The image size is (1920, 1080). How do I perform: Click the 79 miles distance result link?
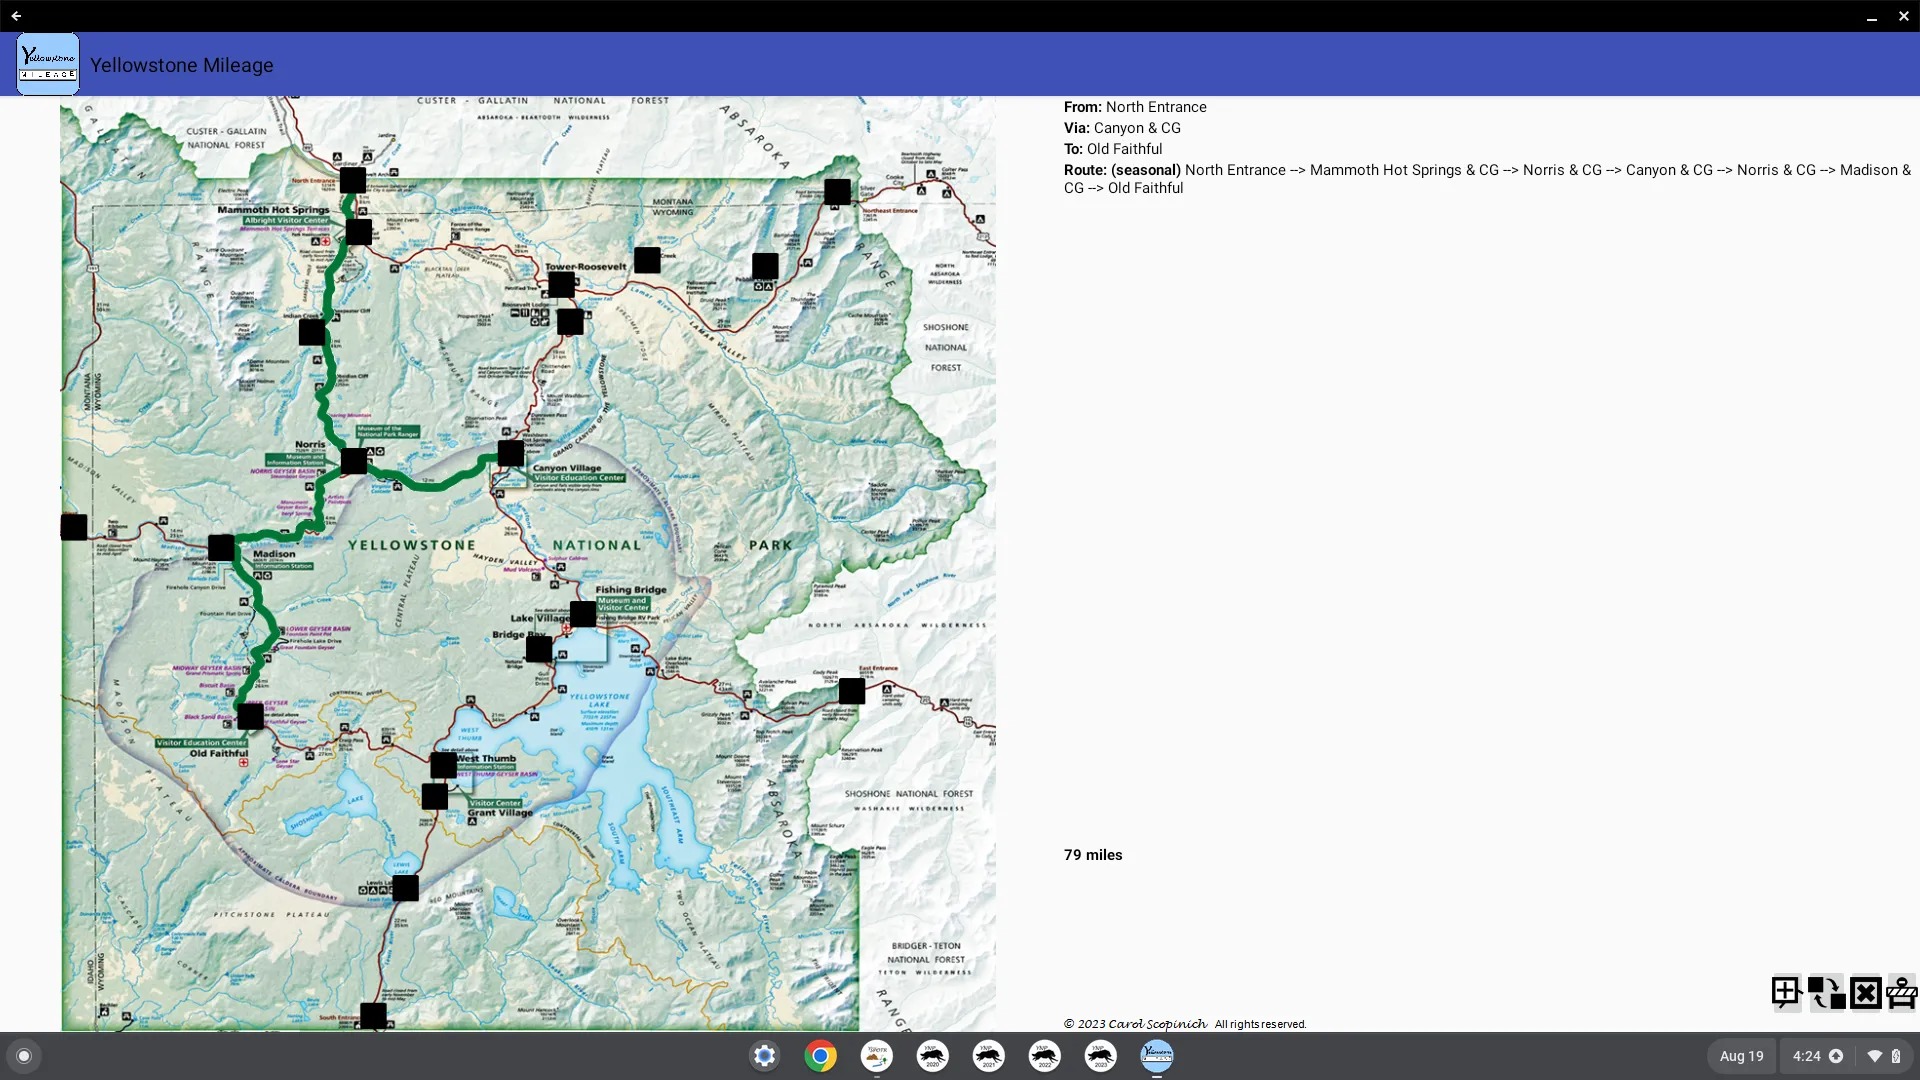click(x=1092, y=855)
